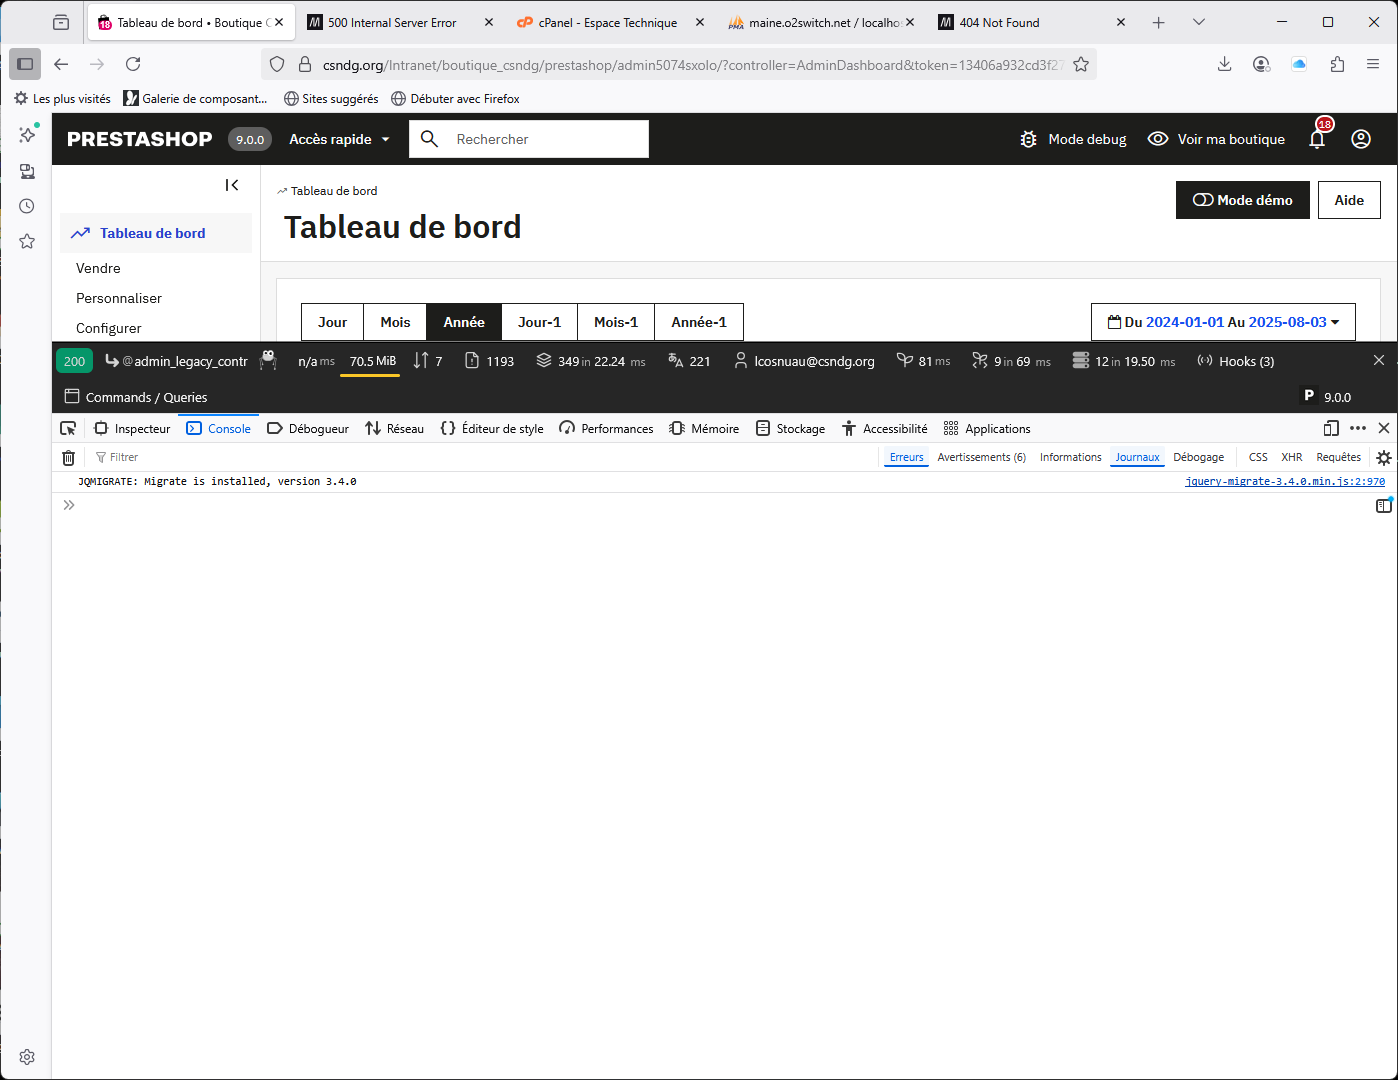Open console settings gear icon
Image resolution: width=1398 pixels, height=1080 pixels.
coord(1384,457)
